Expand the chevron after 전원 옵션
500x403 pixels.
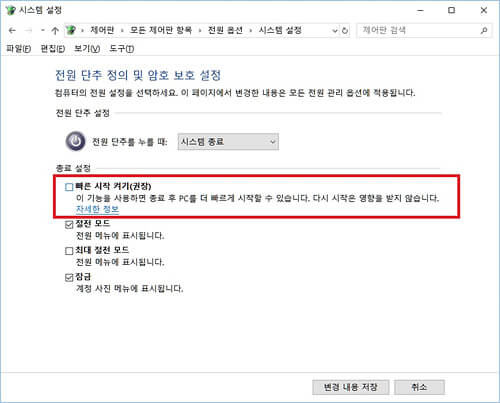click(251, 31)
